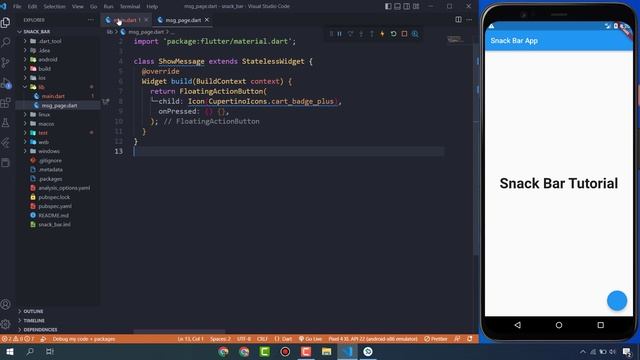Step out in the debug toolbar
The image size is (640, 360).
tap(372, 34)
